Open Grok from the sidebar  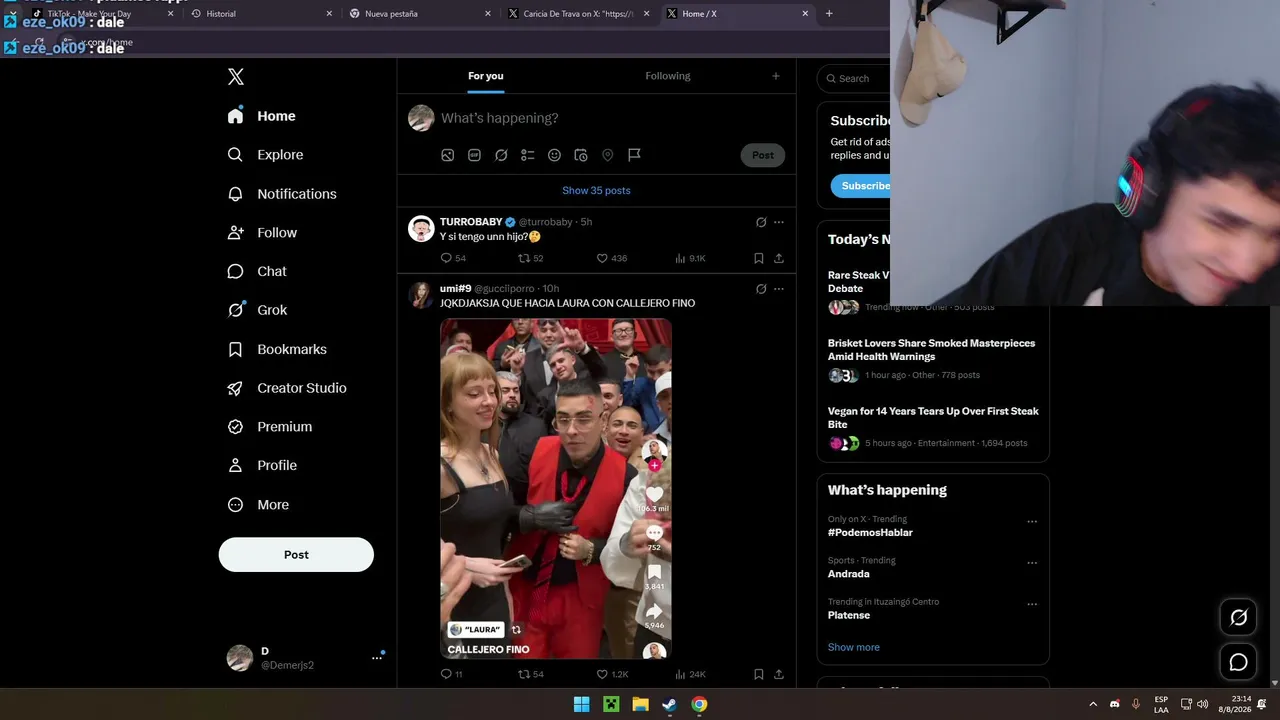tap(257, 310)
